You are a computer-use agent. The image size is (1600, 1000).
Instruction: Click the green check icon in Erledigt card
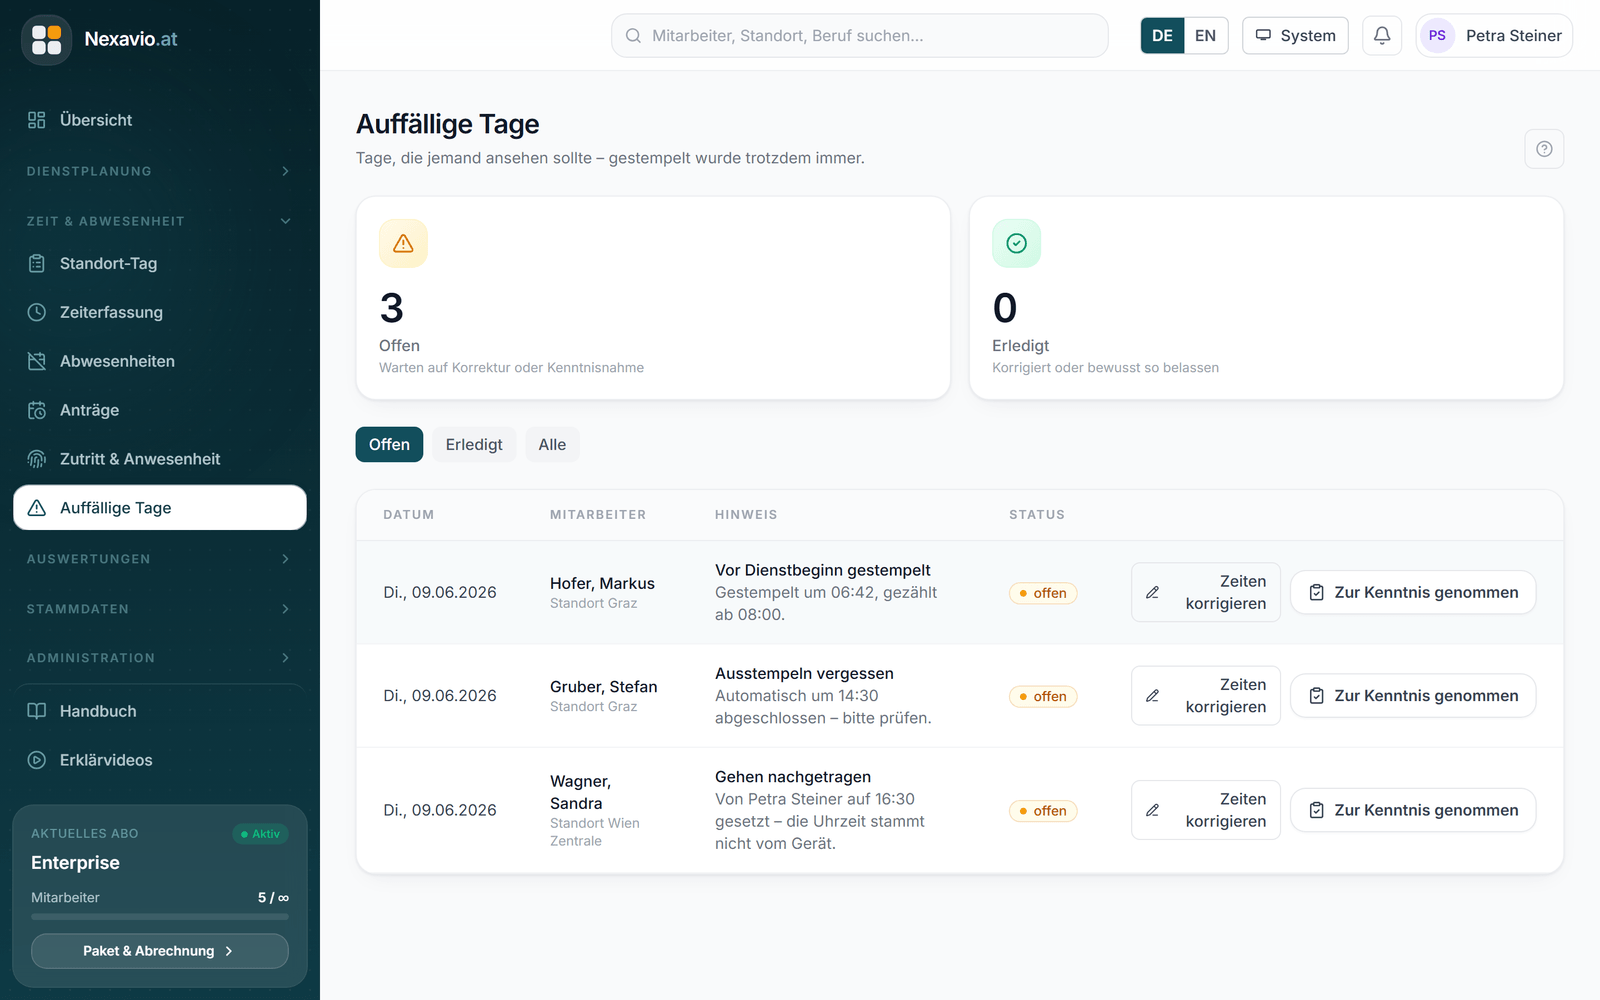click(1016, 243)
